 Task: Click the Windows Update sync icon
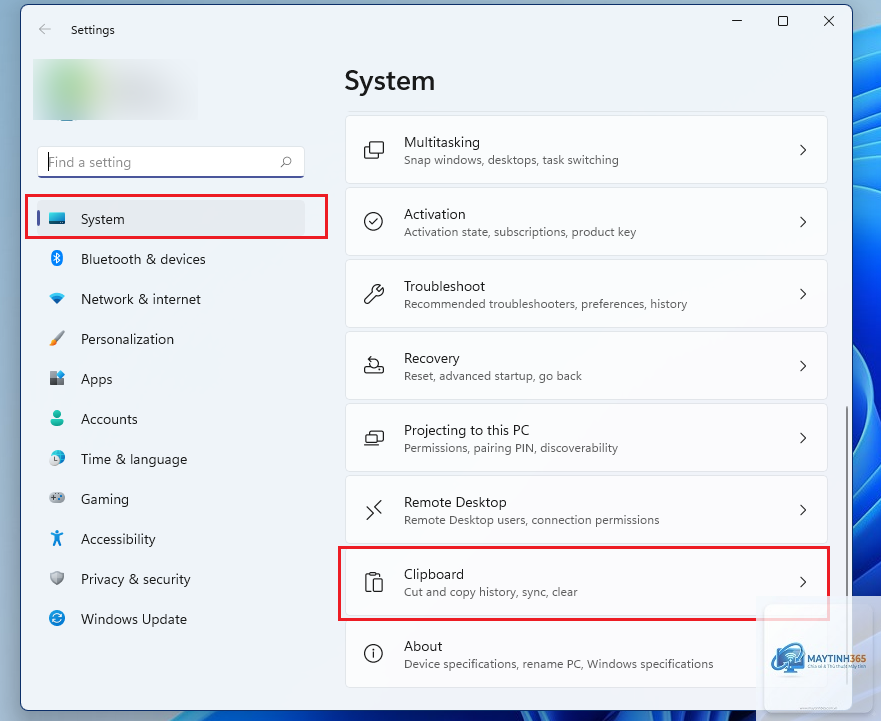pyautogui.click(x=57, y=618)
